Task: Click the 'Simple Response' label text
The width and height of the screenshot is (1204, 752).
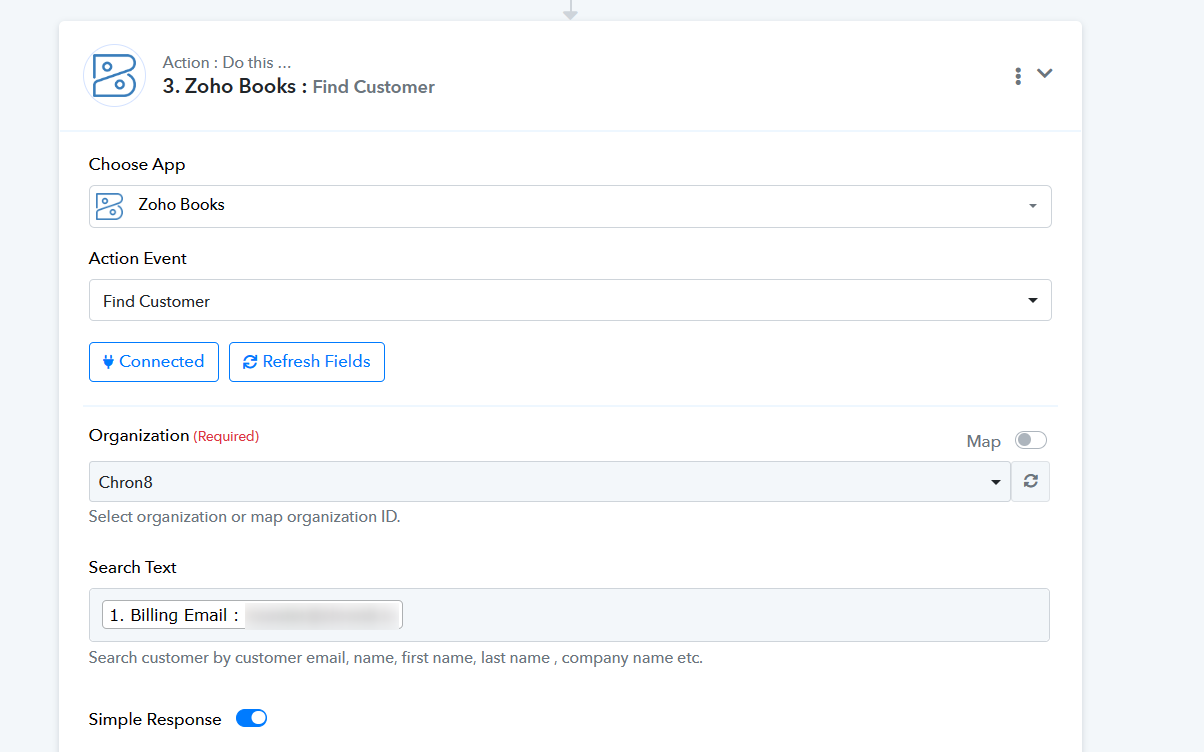Action: [x=155, y=719]
